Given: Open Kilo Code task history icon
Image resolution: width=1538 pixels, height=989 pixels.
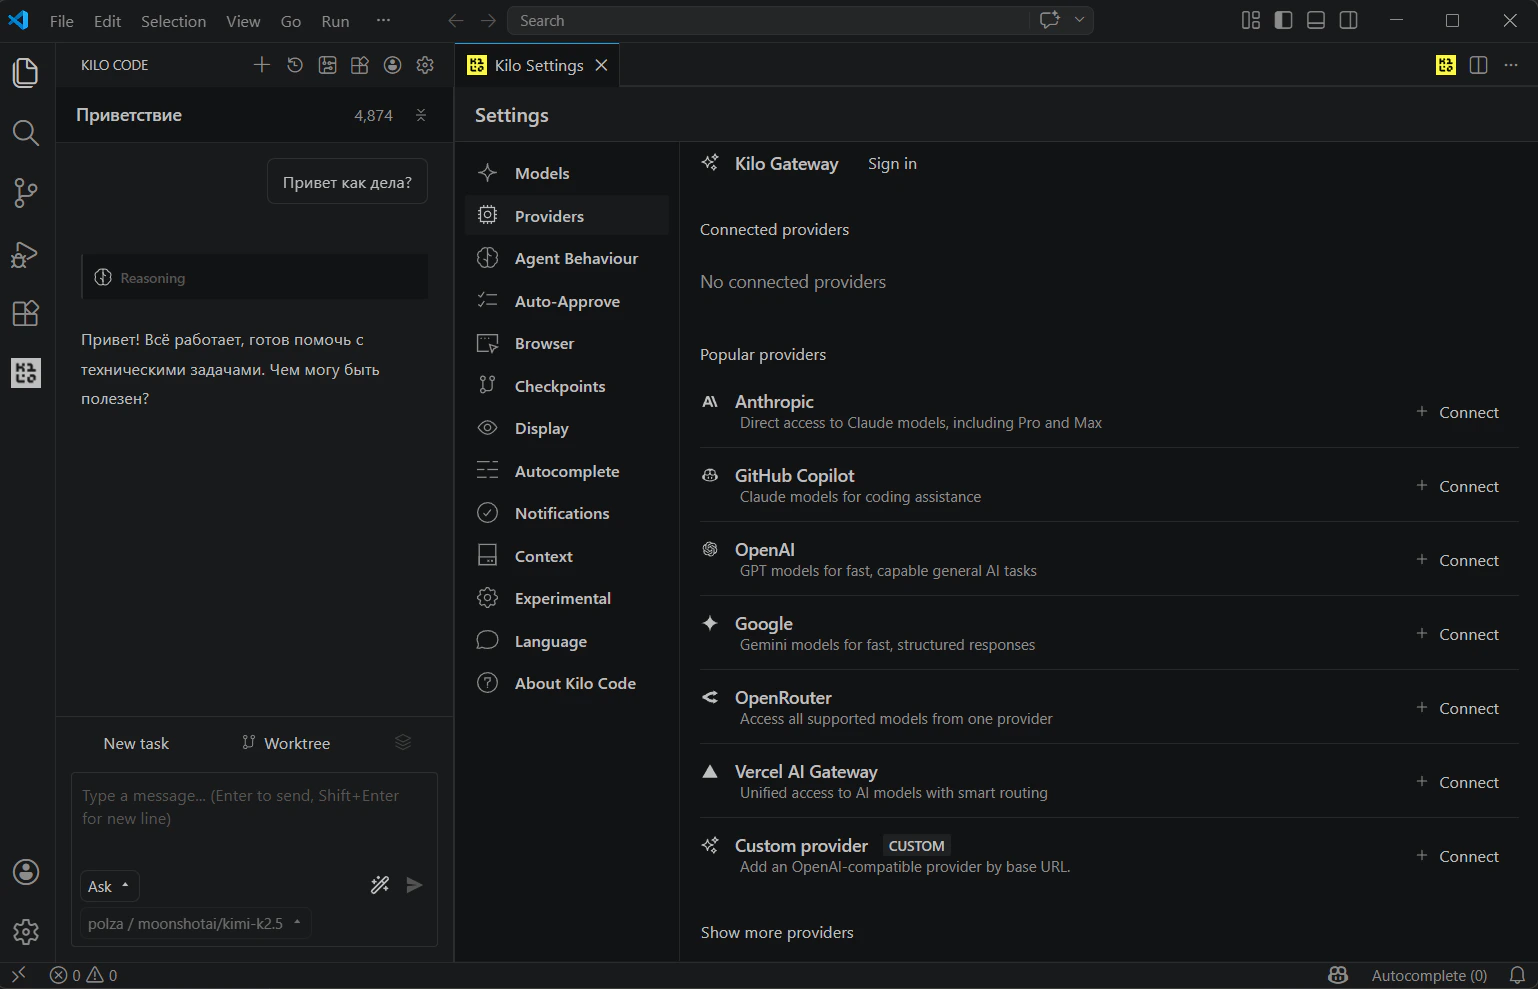Looking at the screenshot, I should point(295,65).
